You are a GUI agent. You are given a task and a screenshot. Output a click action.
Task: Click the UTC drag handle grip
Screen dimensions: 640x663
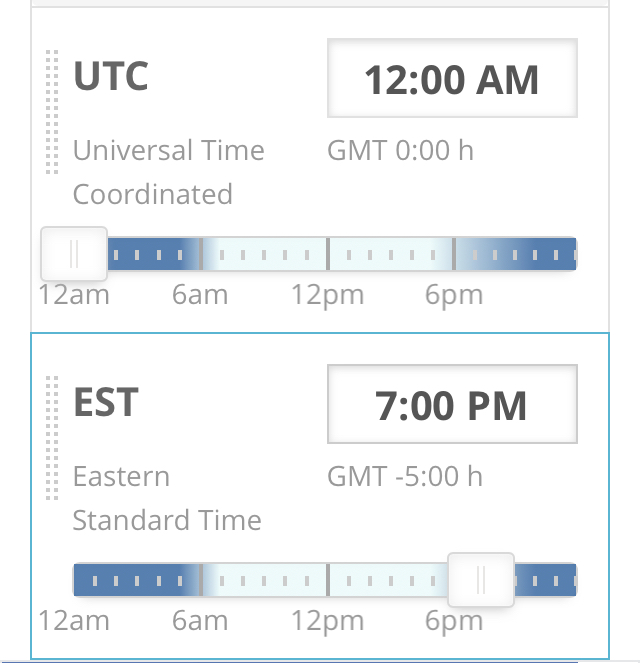point(52,112)
